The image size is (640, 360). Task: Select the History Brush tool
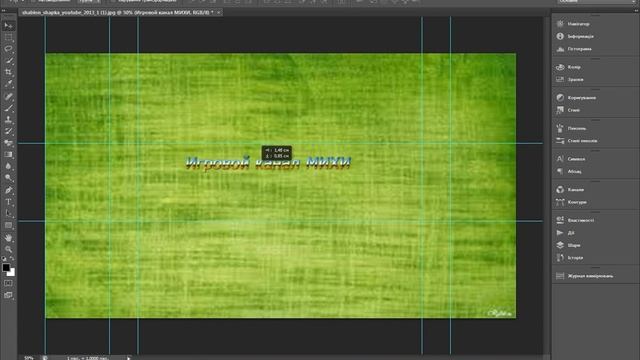[8, 131]
